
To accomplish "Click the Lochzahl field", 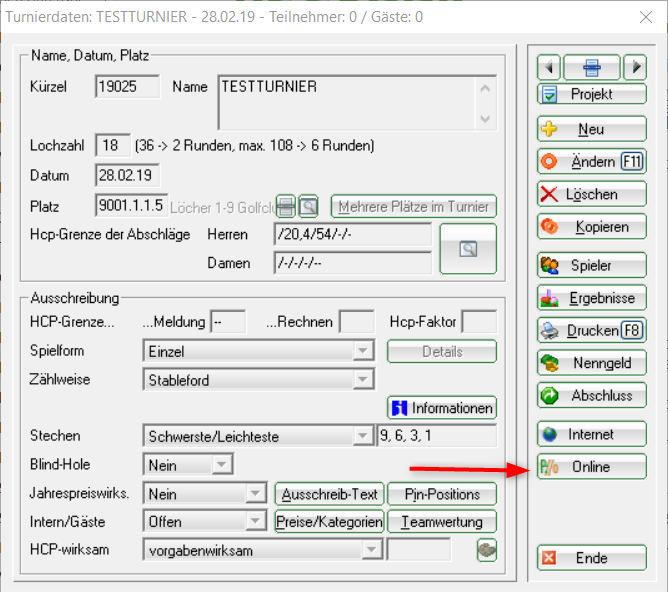I will tap(113, 145).
